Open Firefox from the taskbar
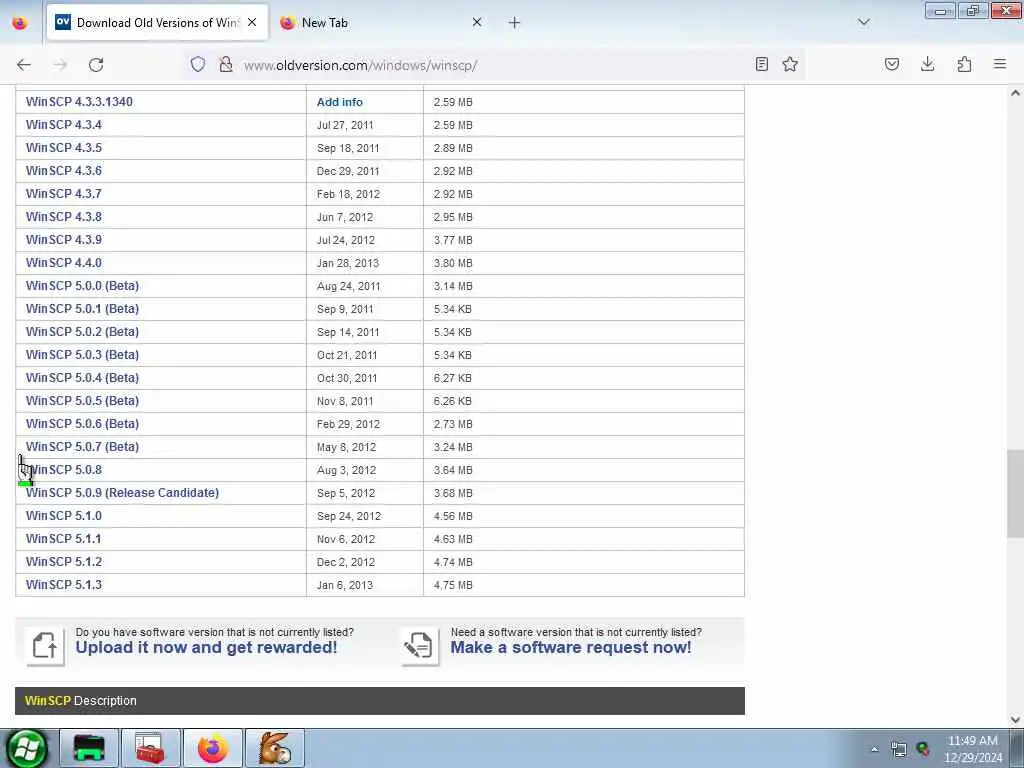Viewport: 1024px width, 768px height. pyautogui.click(x=213, y=748)
